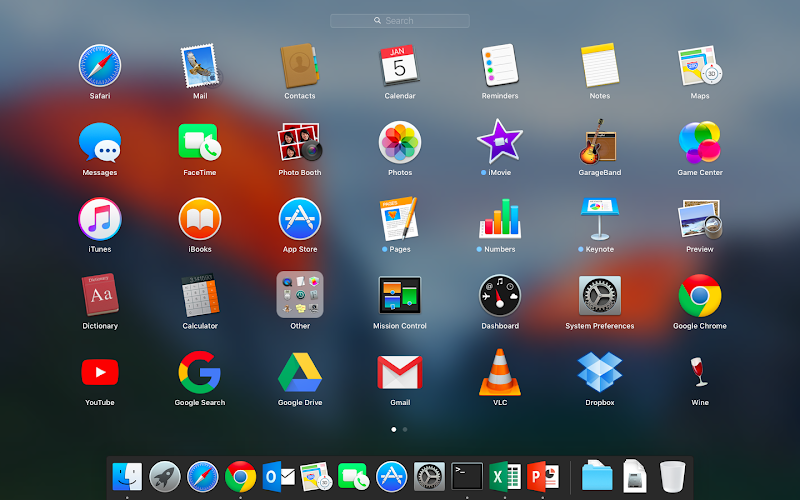Launch PowerPoint from the Dock
Viewport: 800px width, 500px height.
[x=543, y=477]
